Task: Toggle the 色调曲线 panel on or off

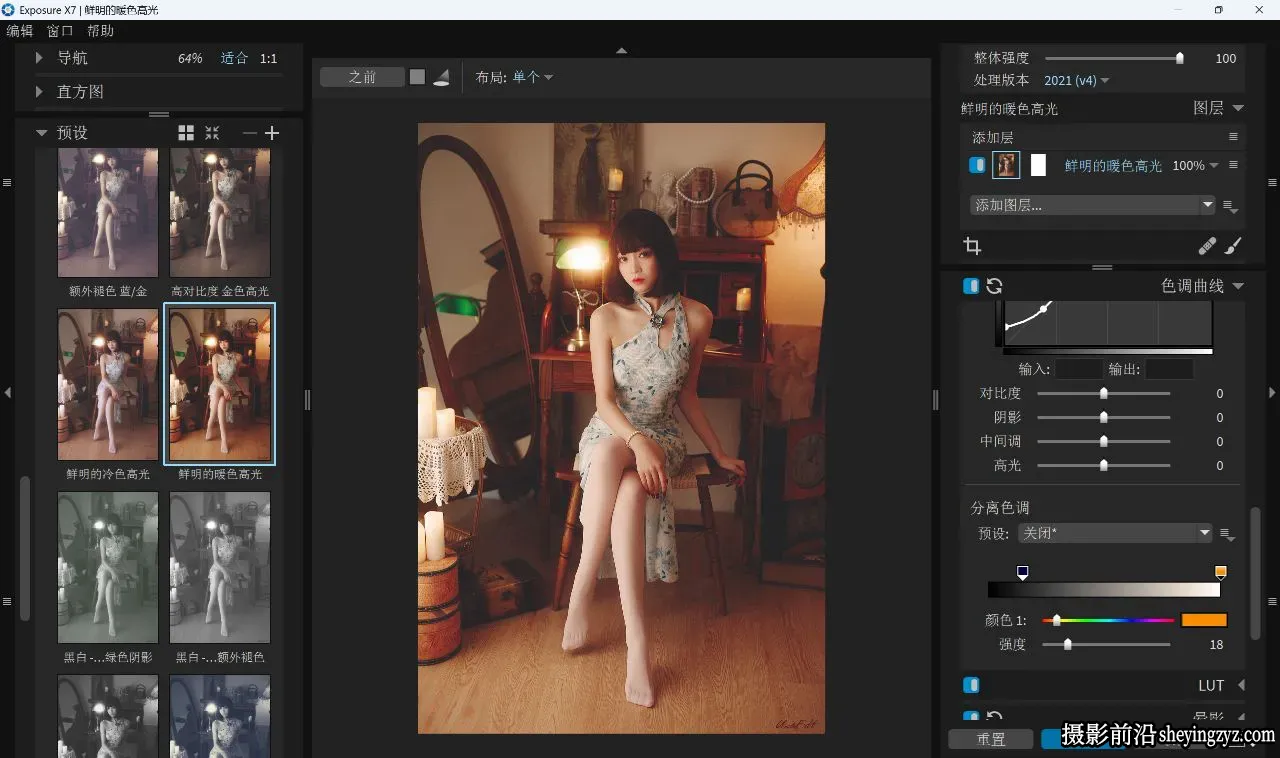Action: pos(971,286)
